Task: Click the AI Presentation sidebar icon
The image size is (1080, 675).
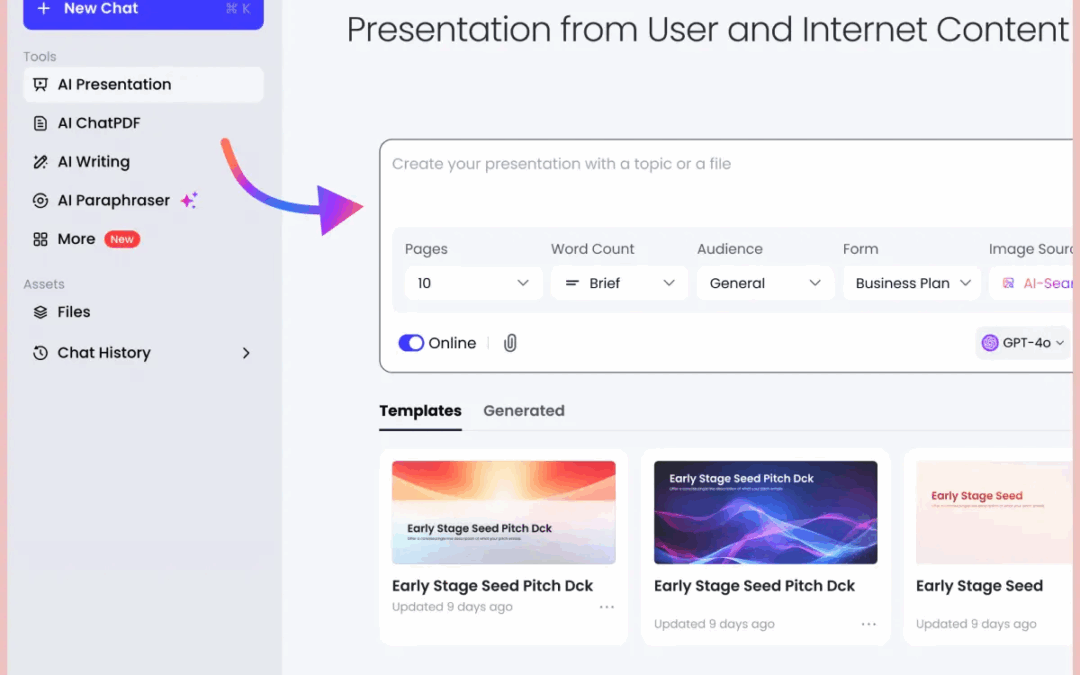Action: tap(40, 85)
